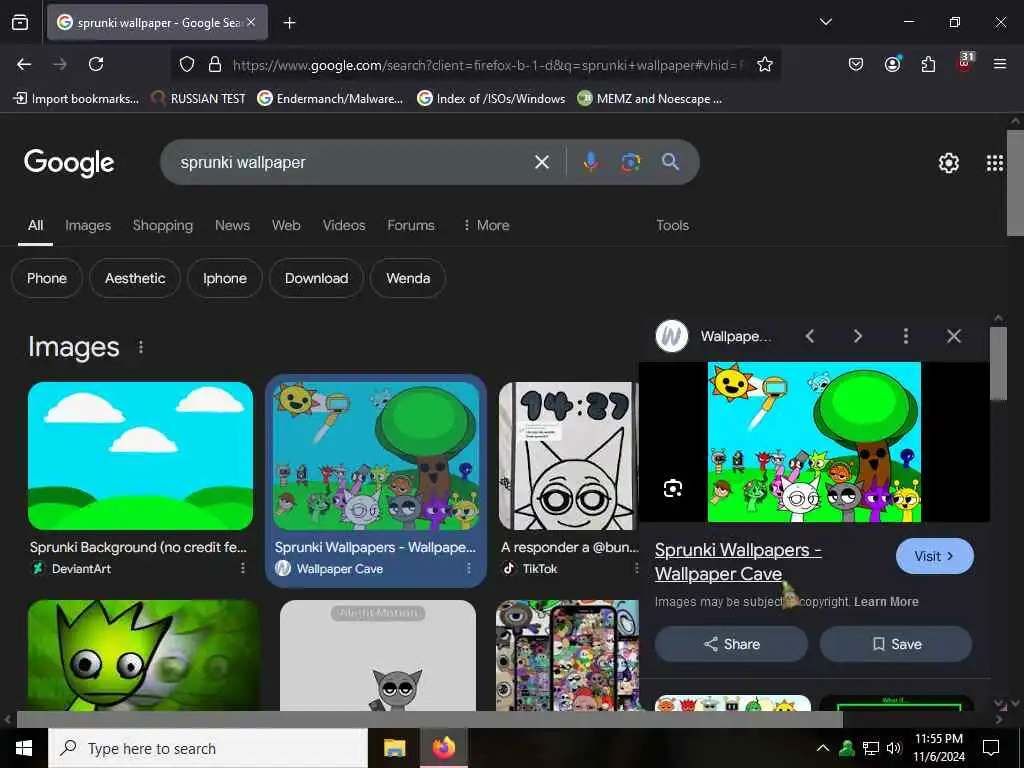
Task: Click Lens icon on the preview image
Action: point(673,488)
